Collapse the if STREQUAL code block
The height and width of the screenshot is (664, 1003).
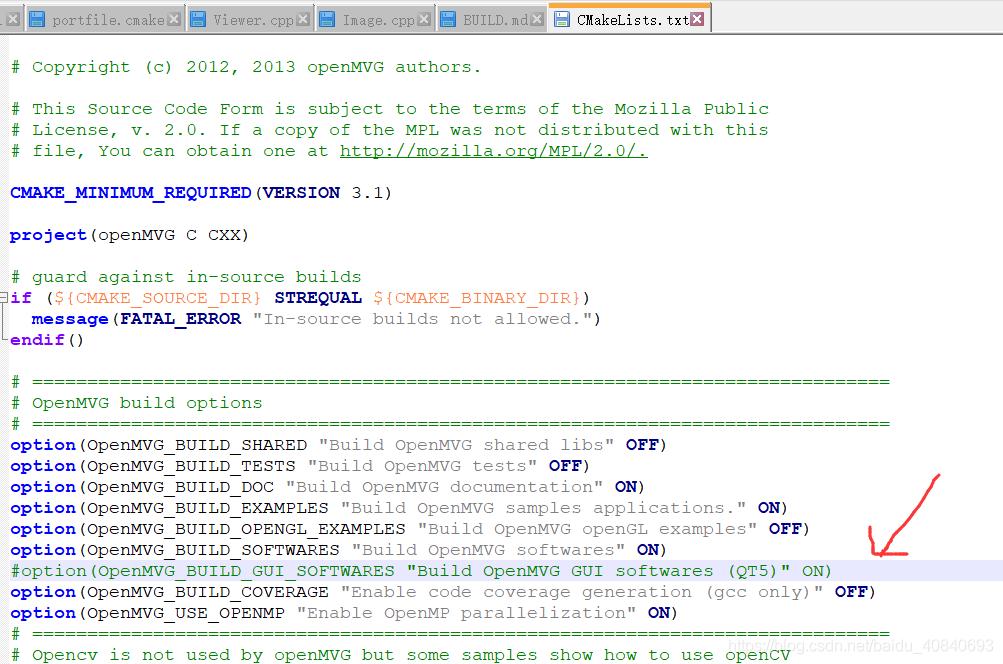[x=4, y=297]
